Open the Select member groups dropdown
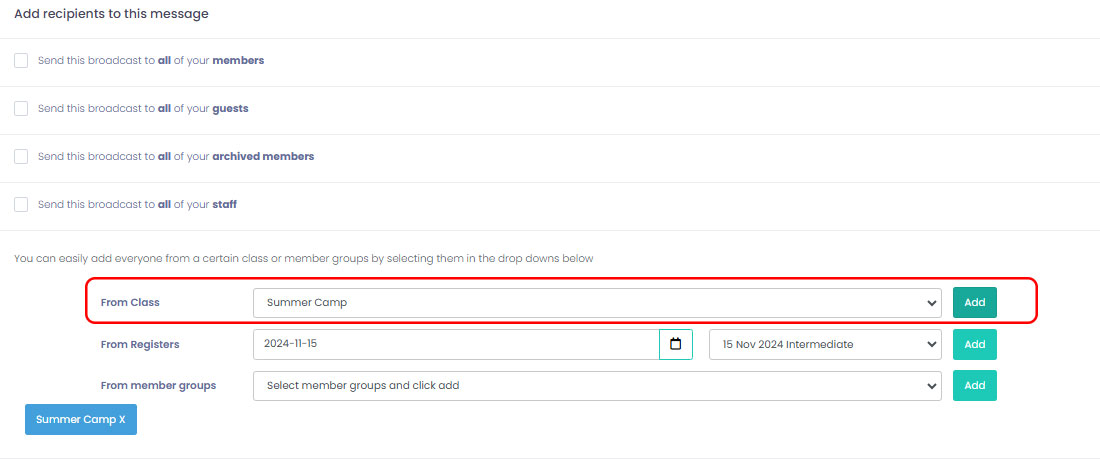Viewport: 1100px width, 459px height. point(597,385)
